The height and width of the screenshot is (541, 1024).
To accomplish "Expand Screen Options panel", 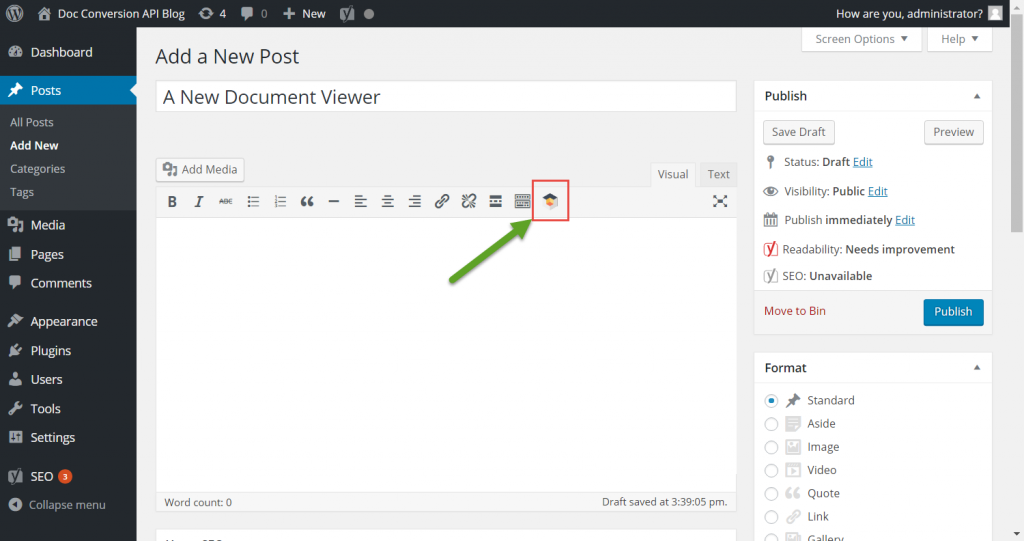I will (x=861, y=39).
